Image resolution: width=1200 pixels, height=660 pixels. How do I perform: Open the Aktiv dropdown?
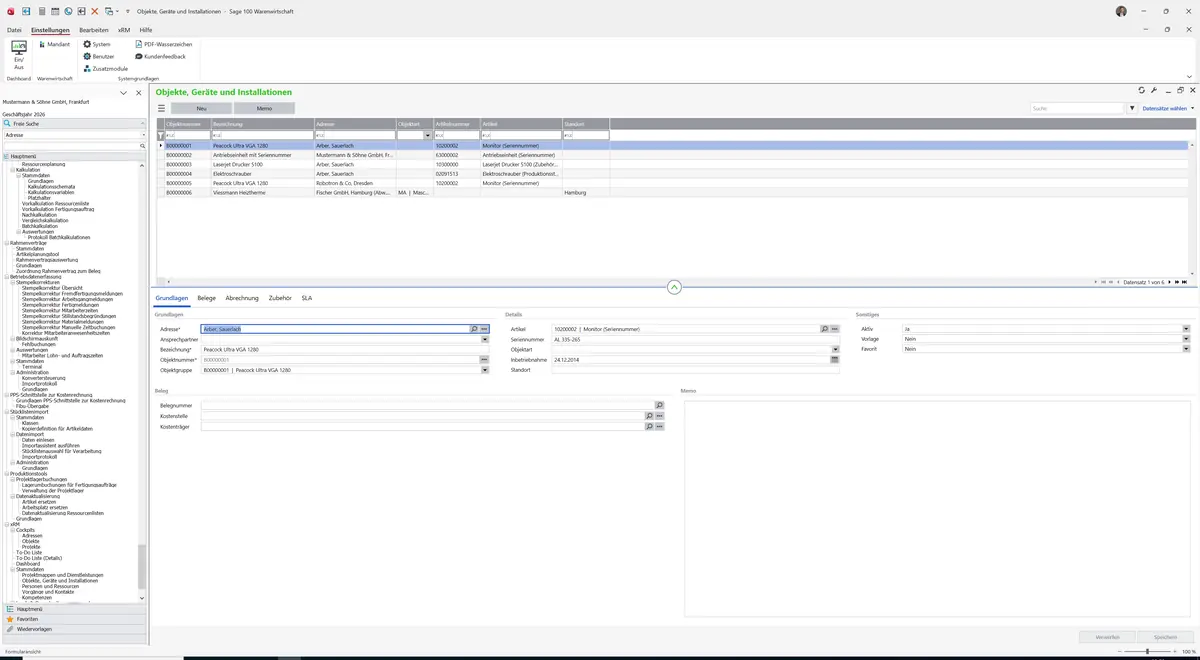pos(1186,329)
